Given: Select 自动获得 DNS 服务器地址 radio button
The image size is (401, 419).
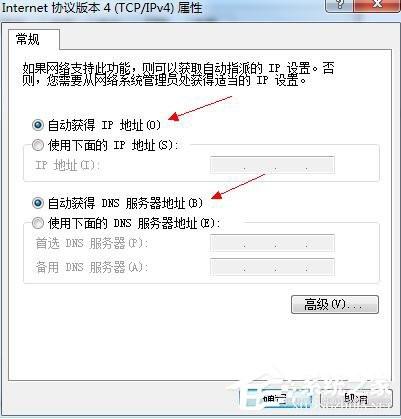Looking at the screenshot, I should [38, 203].
